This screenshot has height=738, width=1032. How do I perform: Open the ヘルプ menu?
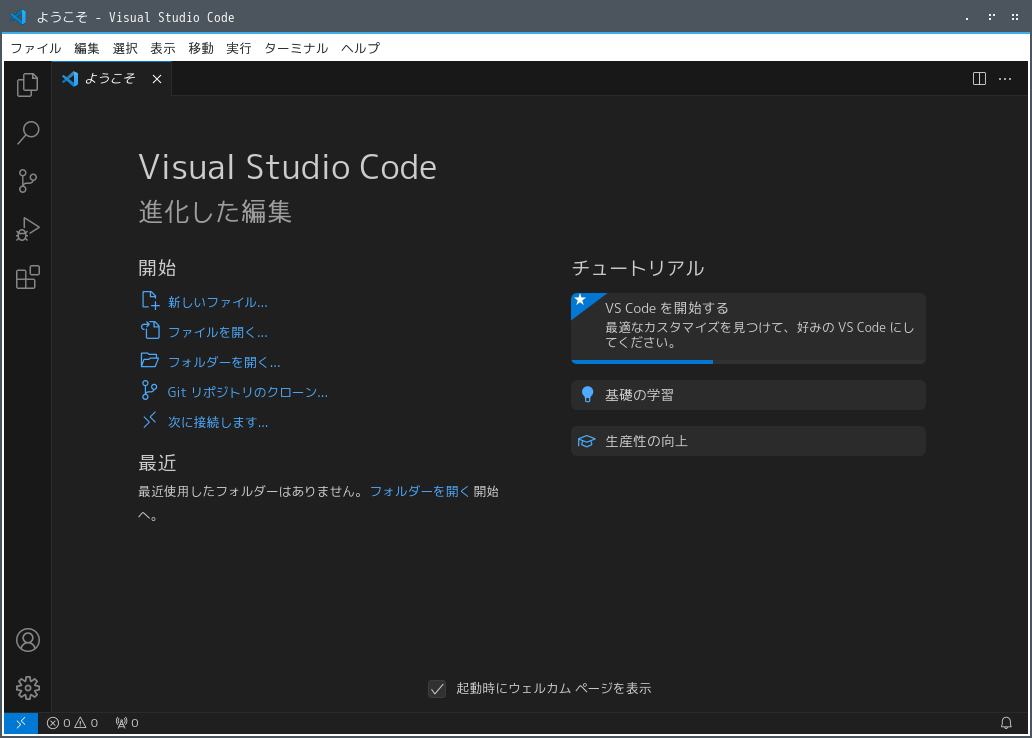[x=360, y=48]
